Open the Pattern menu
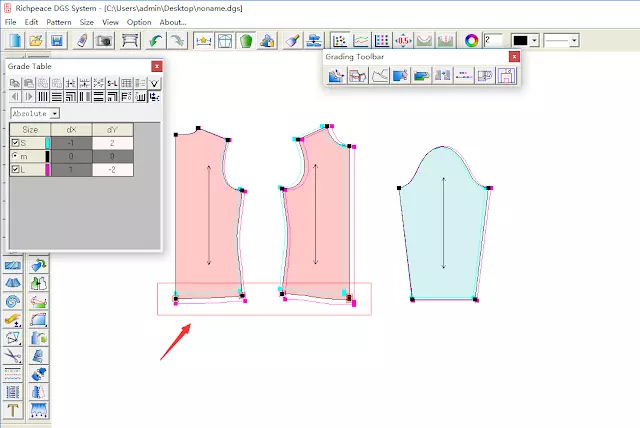This screenshot has width=640, height=428. coord(59,22)
